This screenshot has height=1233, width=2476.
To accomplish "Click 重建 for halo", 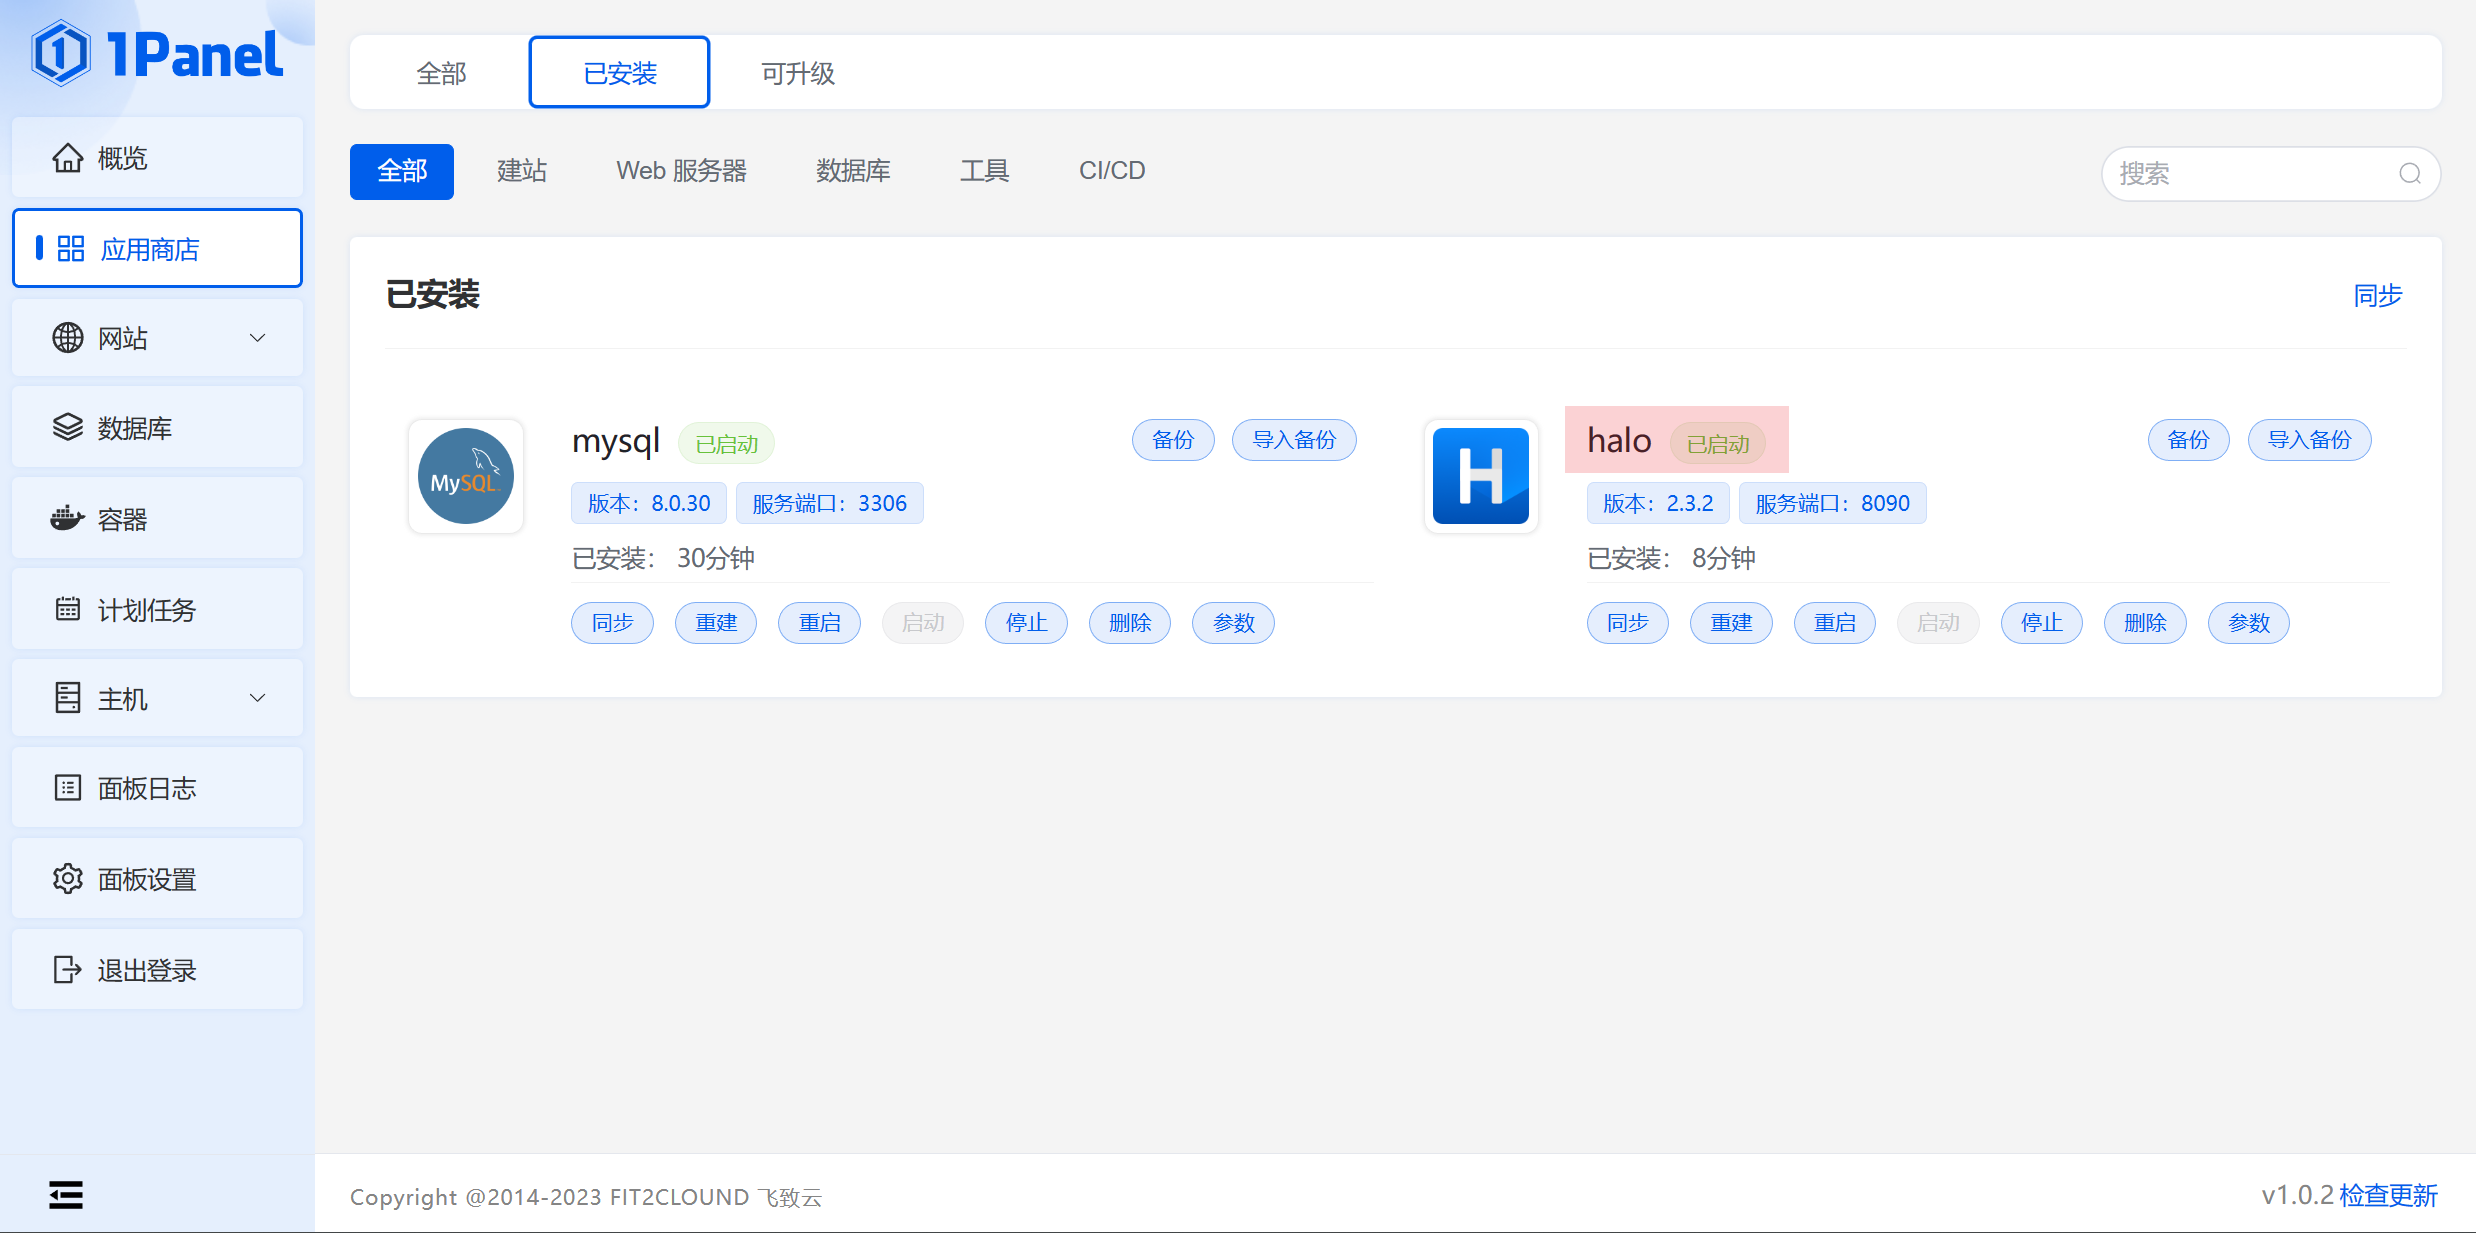I will tap(1731, 623).
